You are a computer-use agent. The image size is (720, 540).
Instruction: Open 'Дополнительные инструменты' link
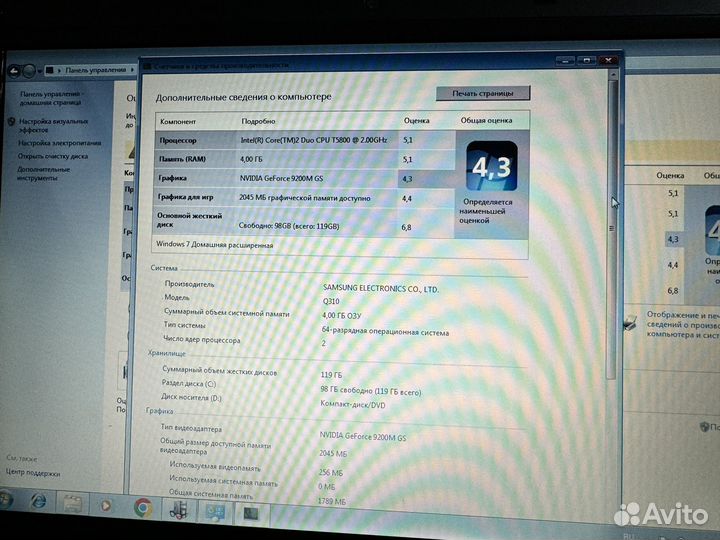tap(43, 173)
